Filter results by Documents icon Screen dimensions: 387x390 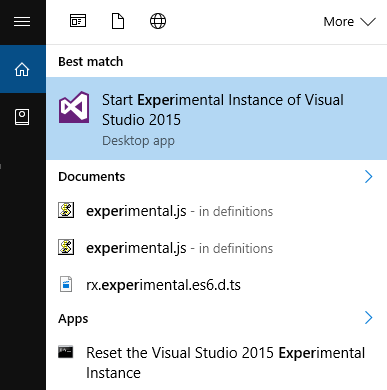(x=118, y=21)
